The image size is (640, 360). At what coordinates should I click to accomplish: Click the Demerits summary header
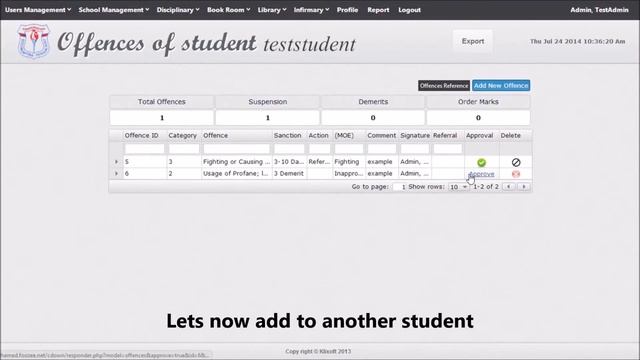[x=373, y=102]
